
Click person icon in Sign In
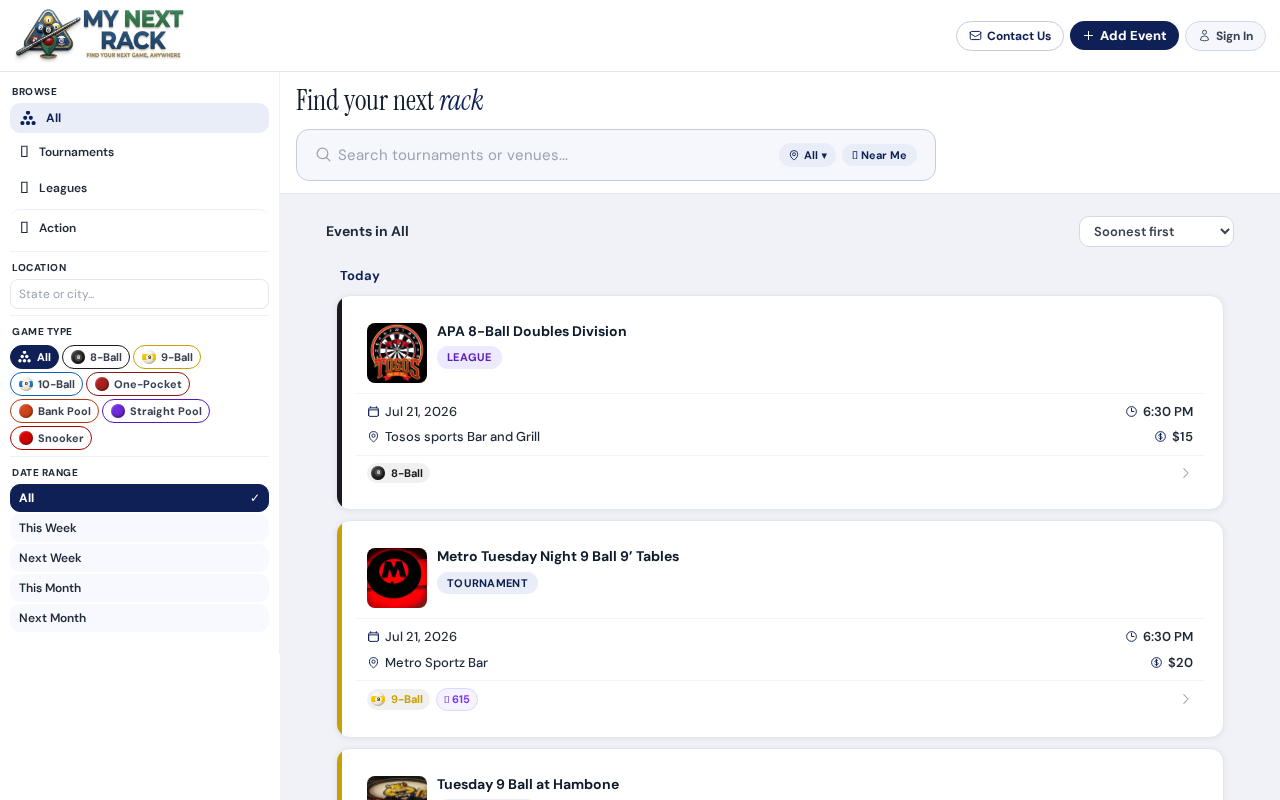(x=1204, y=36)
